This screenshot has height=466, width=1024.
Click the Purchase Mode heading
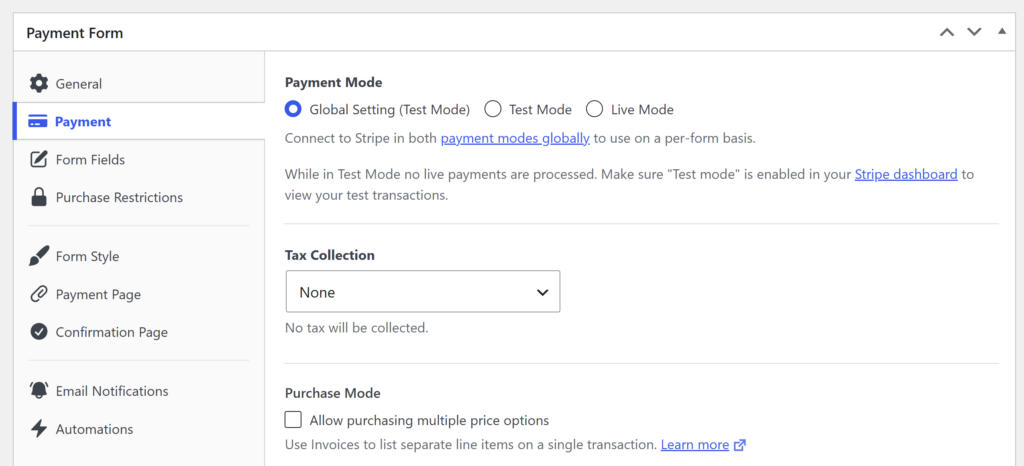coord(332,393)
